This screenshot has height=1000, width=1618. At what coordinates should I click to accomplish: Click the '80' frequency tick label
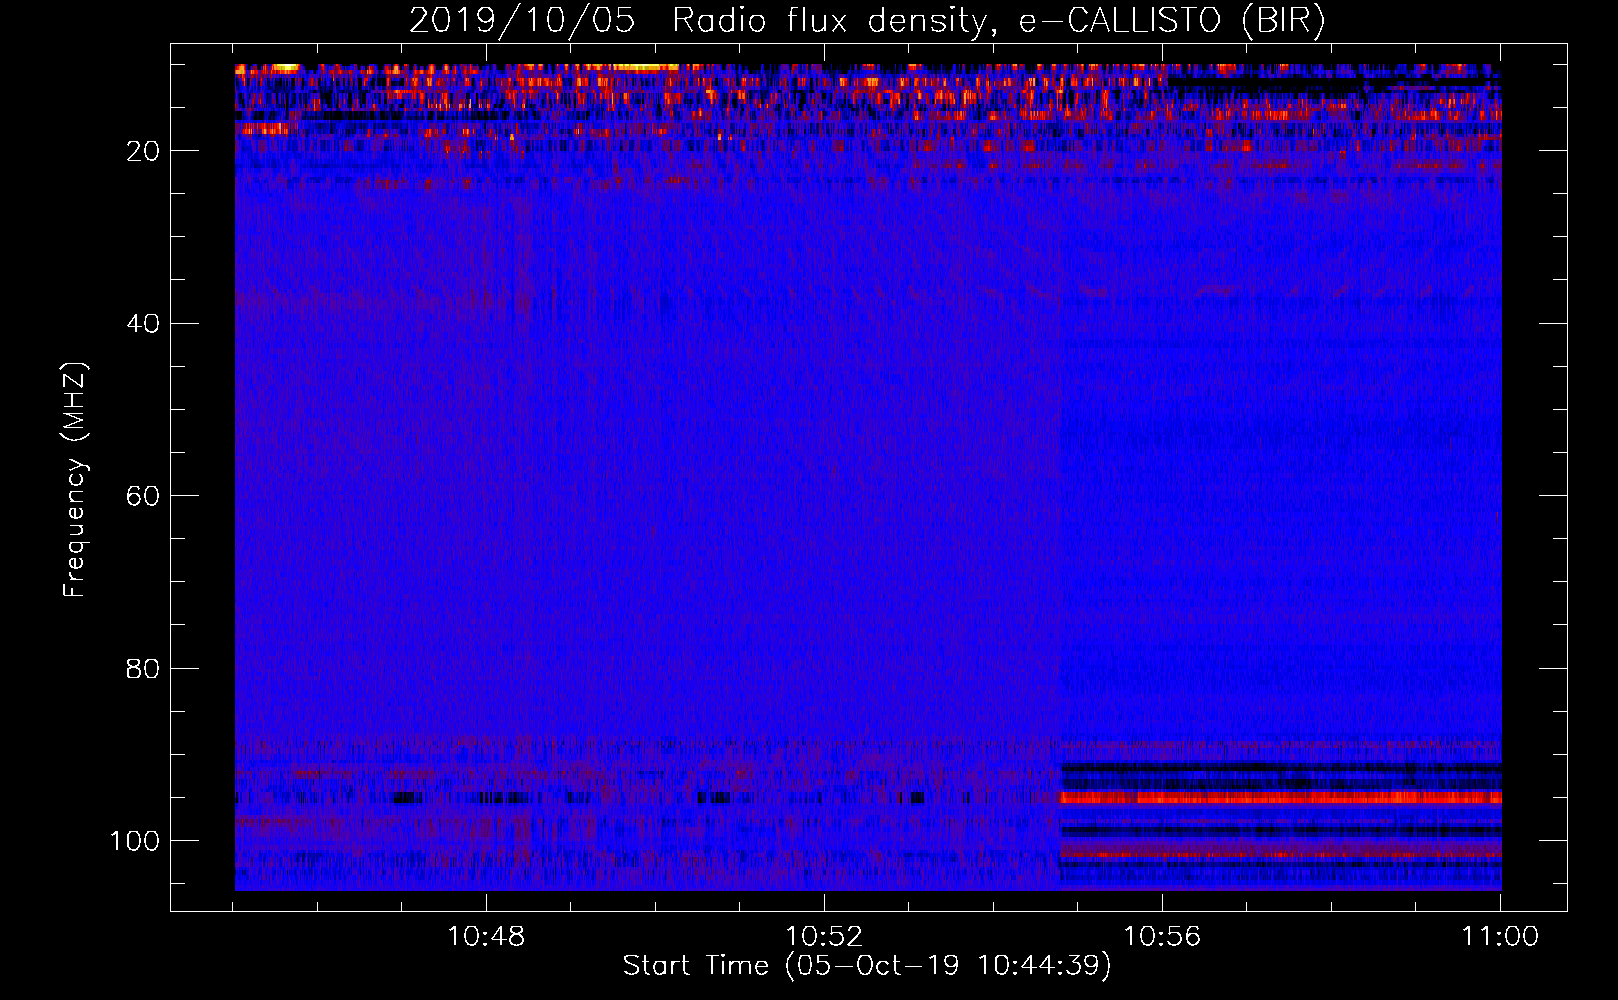pyautogui.click(x=143, y=669)
